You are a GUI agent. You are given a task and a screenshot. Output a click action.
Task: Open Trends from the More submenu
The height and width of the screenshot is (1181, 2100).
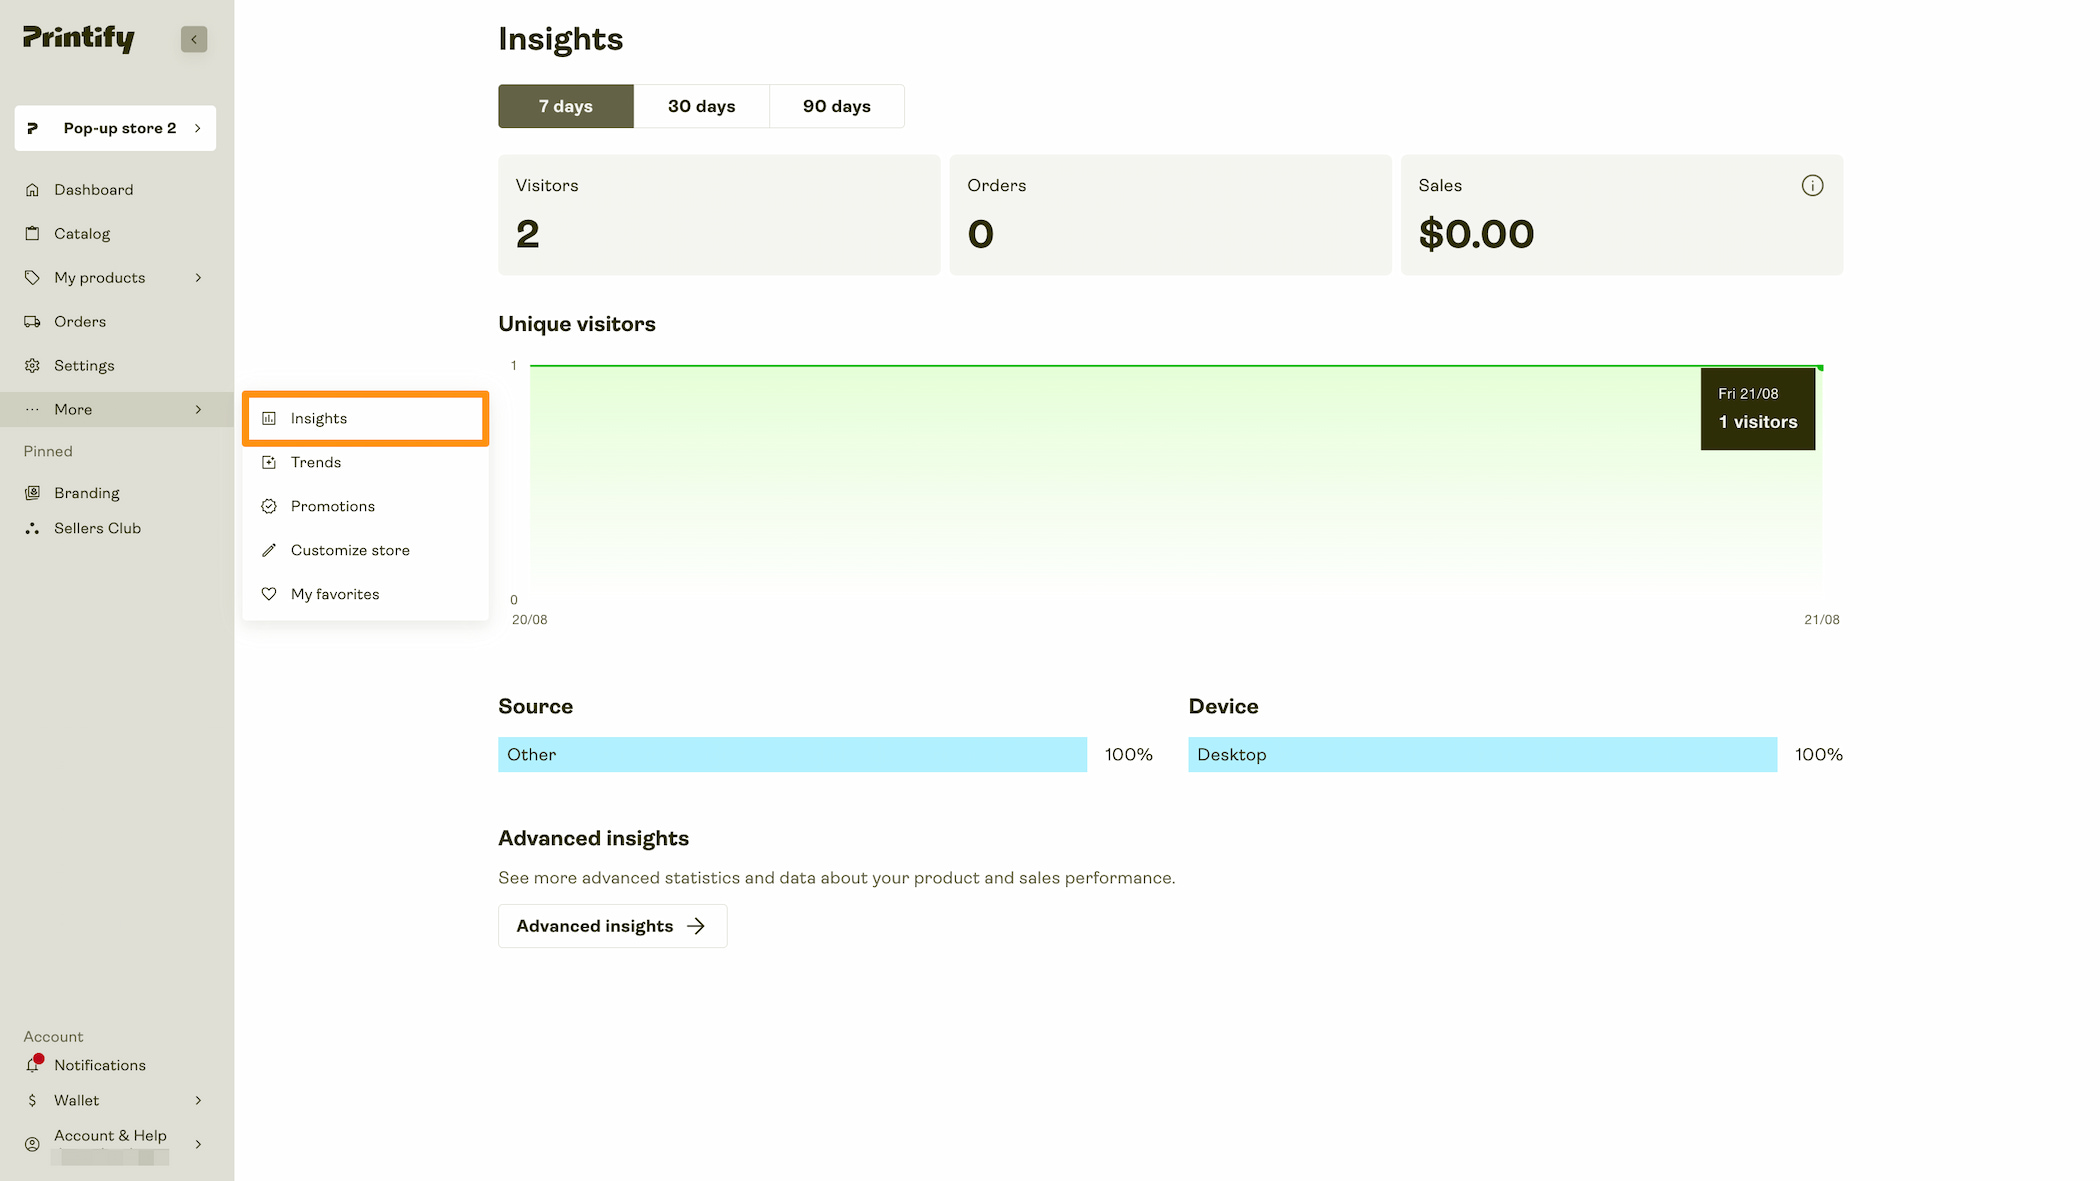click(366, 462)
